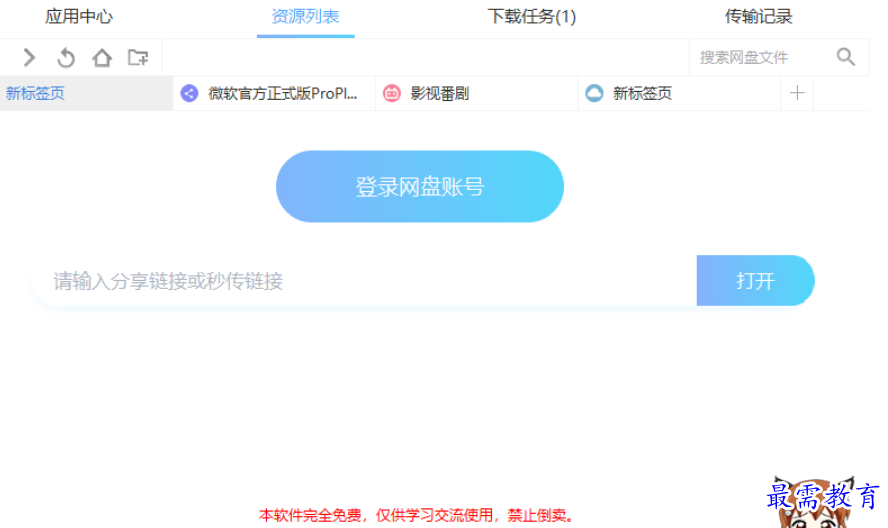Open 下载任务(1) tab
Viewport: 888px width, 528px height.
tap(532, 16)
